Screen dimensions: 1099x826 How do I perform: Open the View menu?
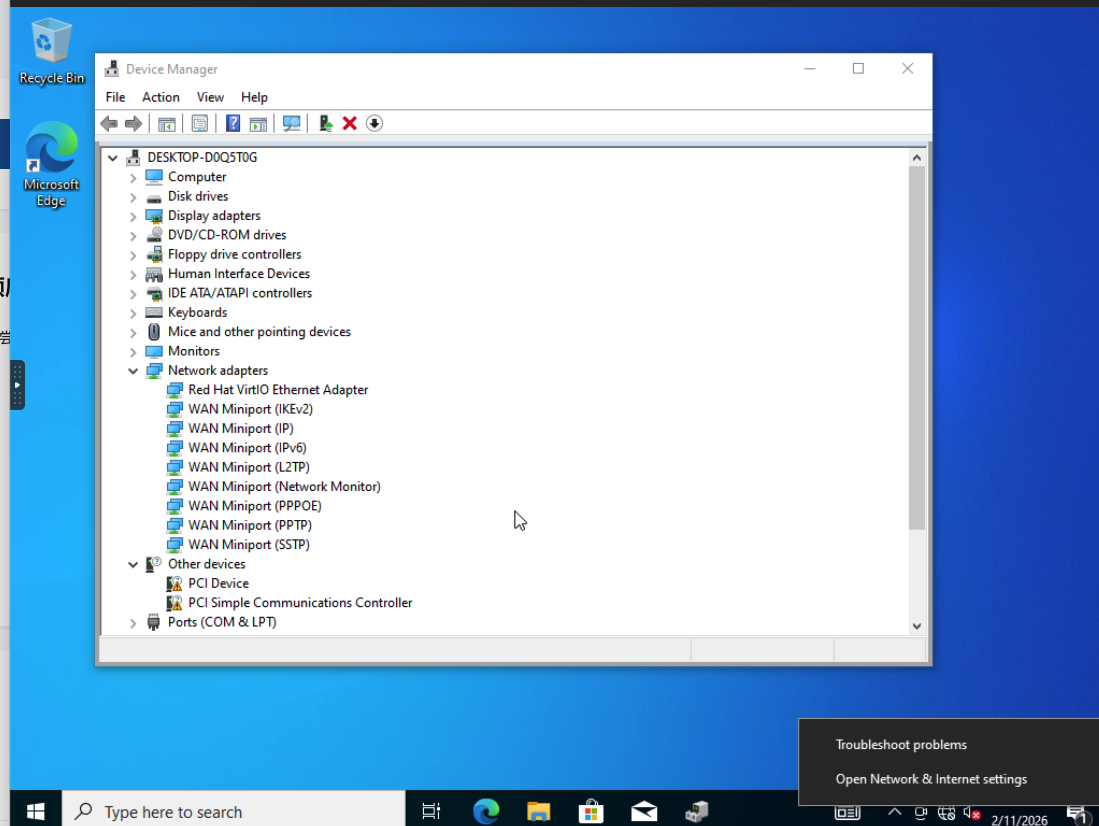coord(210,97)
